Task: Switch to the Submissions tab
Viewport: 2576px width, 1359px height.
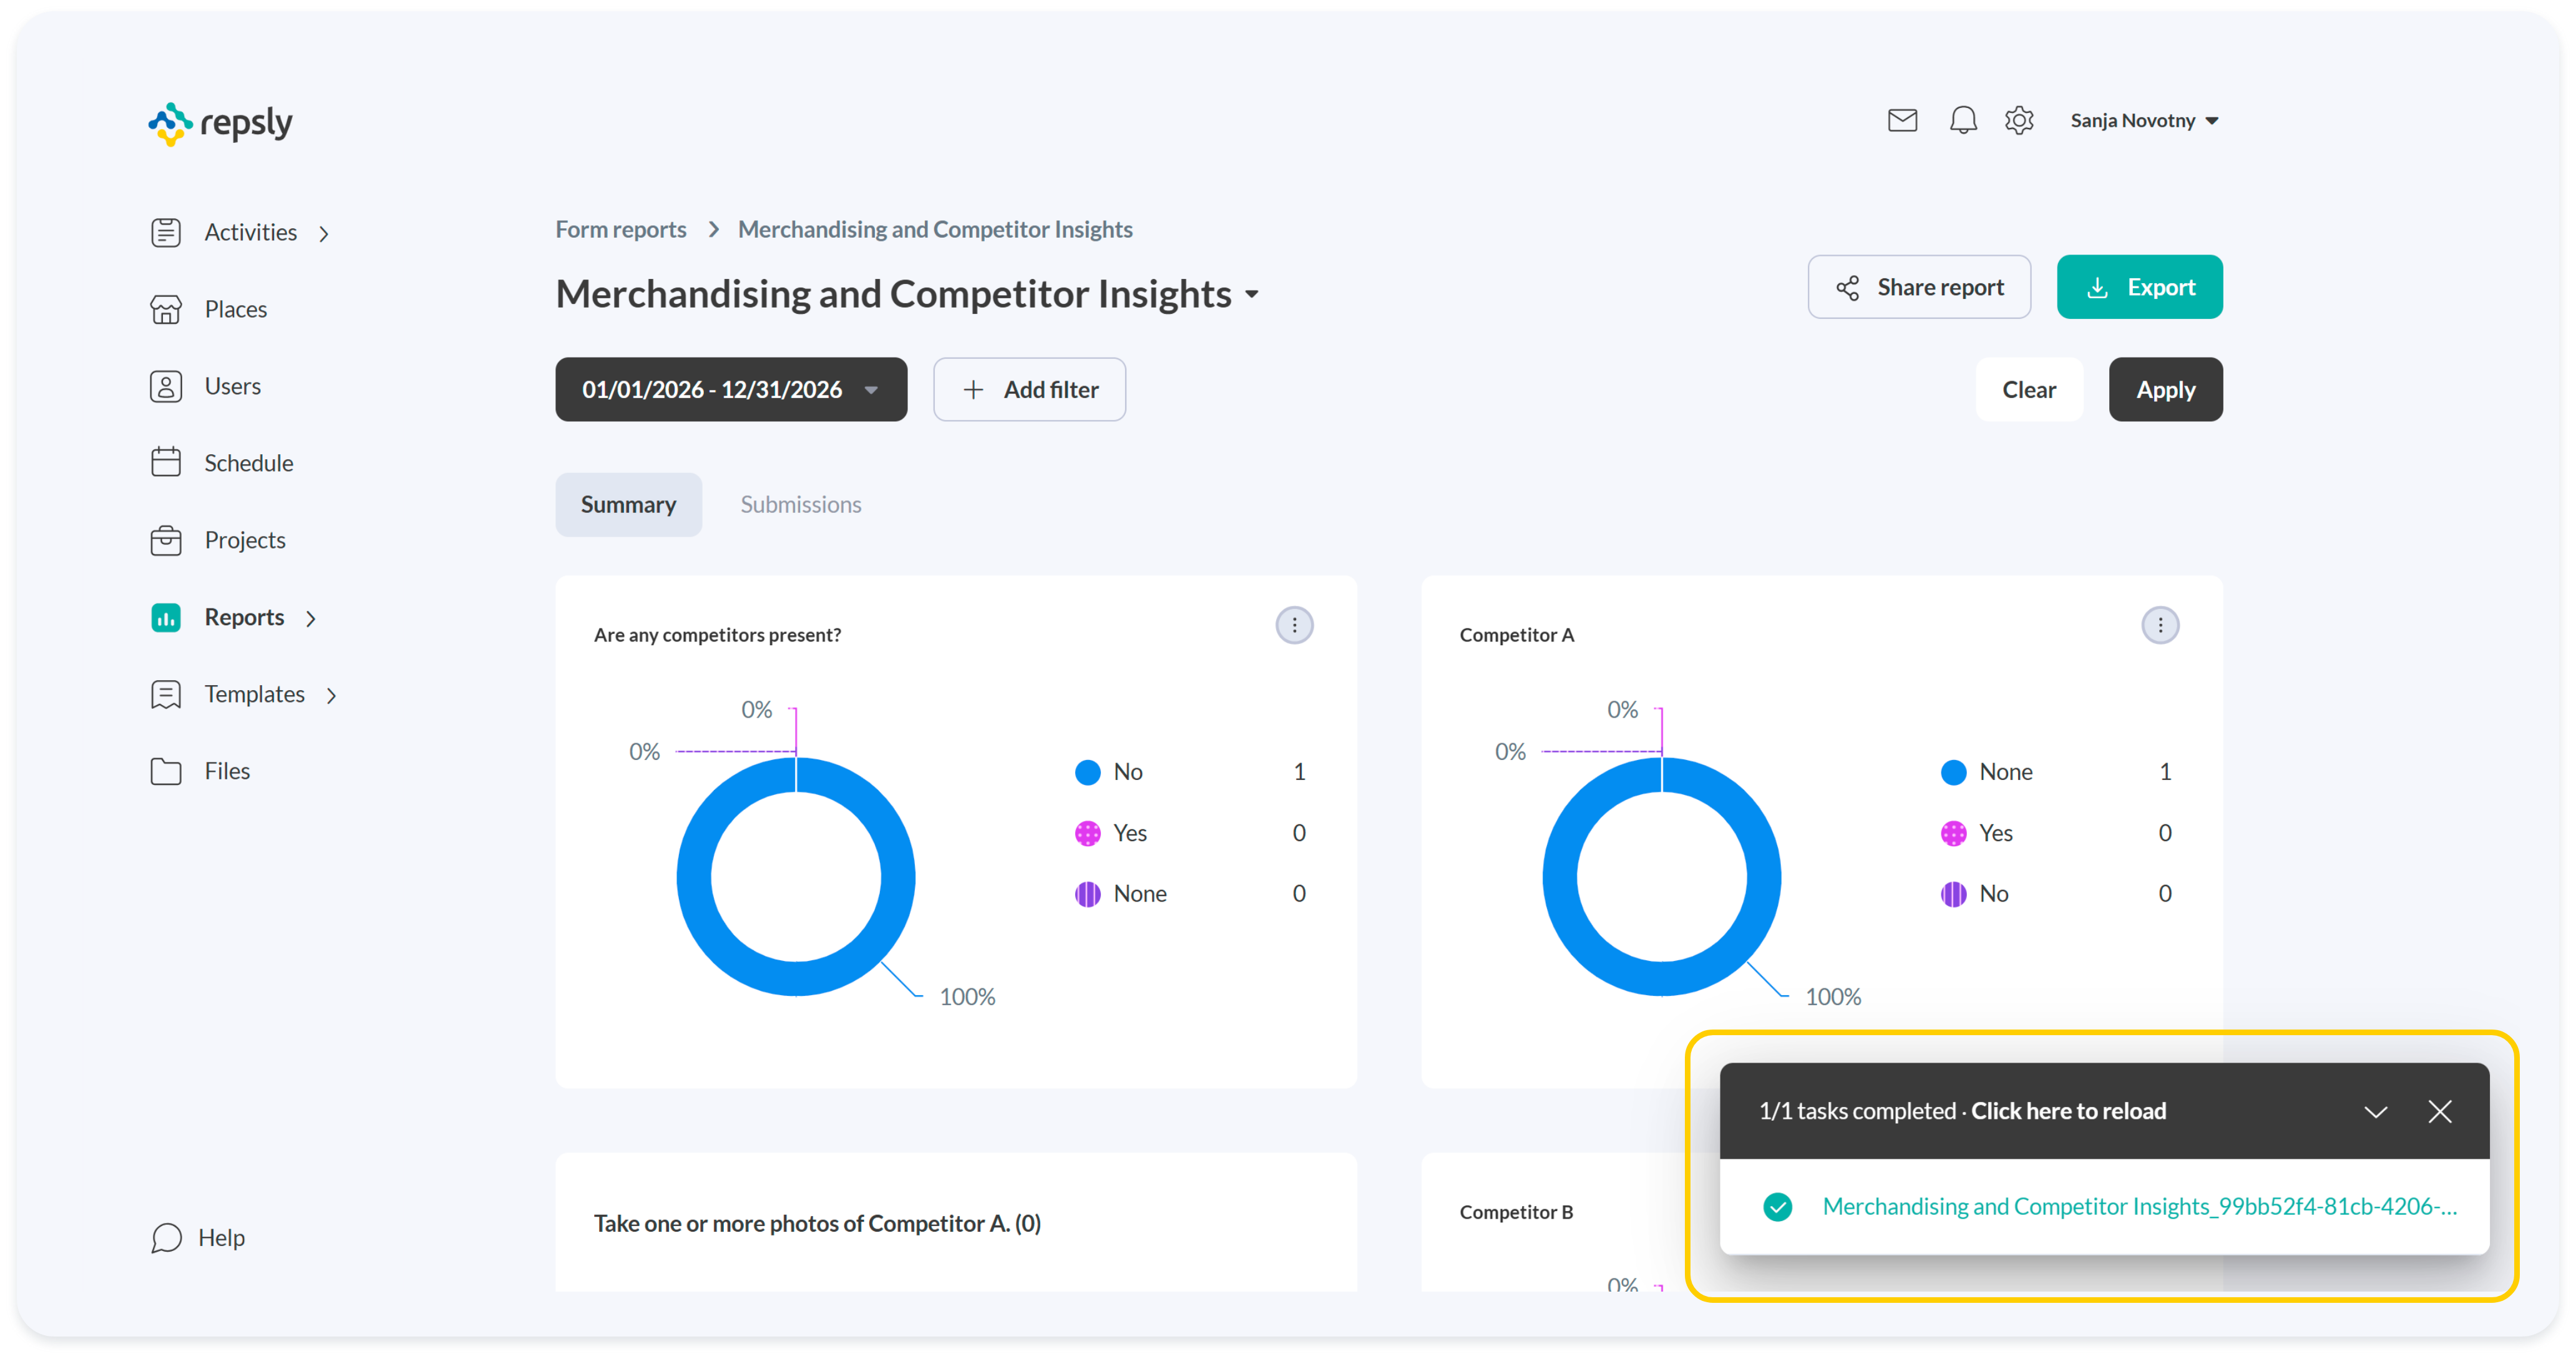Action: 800,505
